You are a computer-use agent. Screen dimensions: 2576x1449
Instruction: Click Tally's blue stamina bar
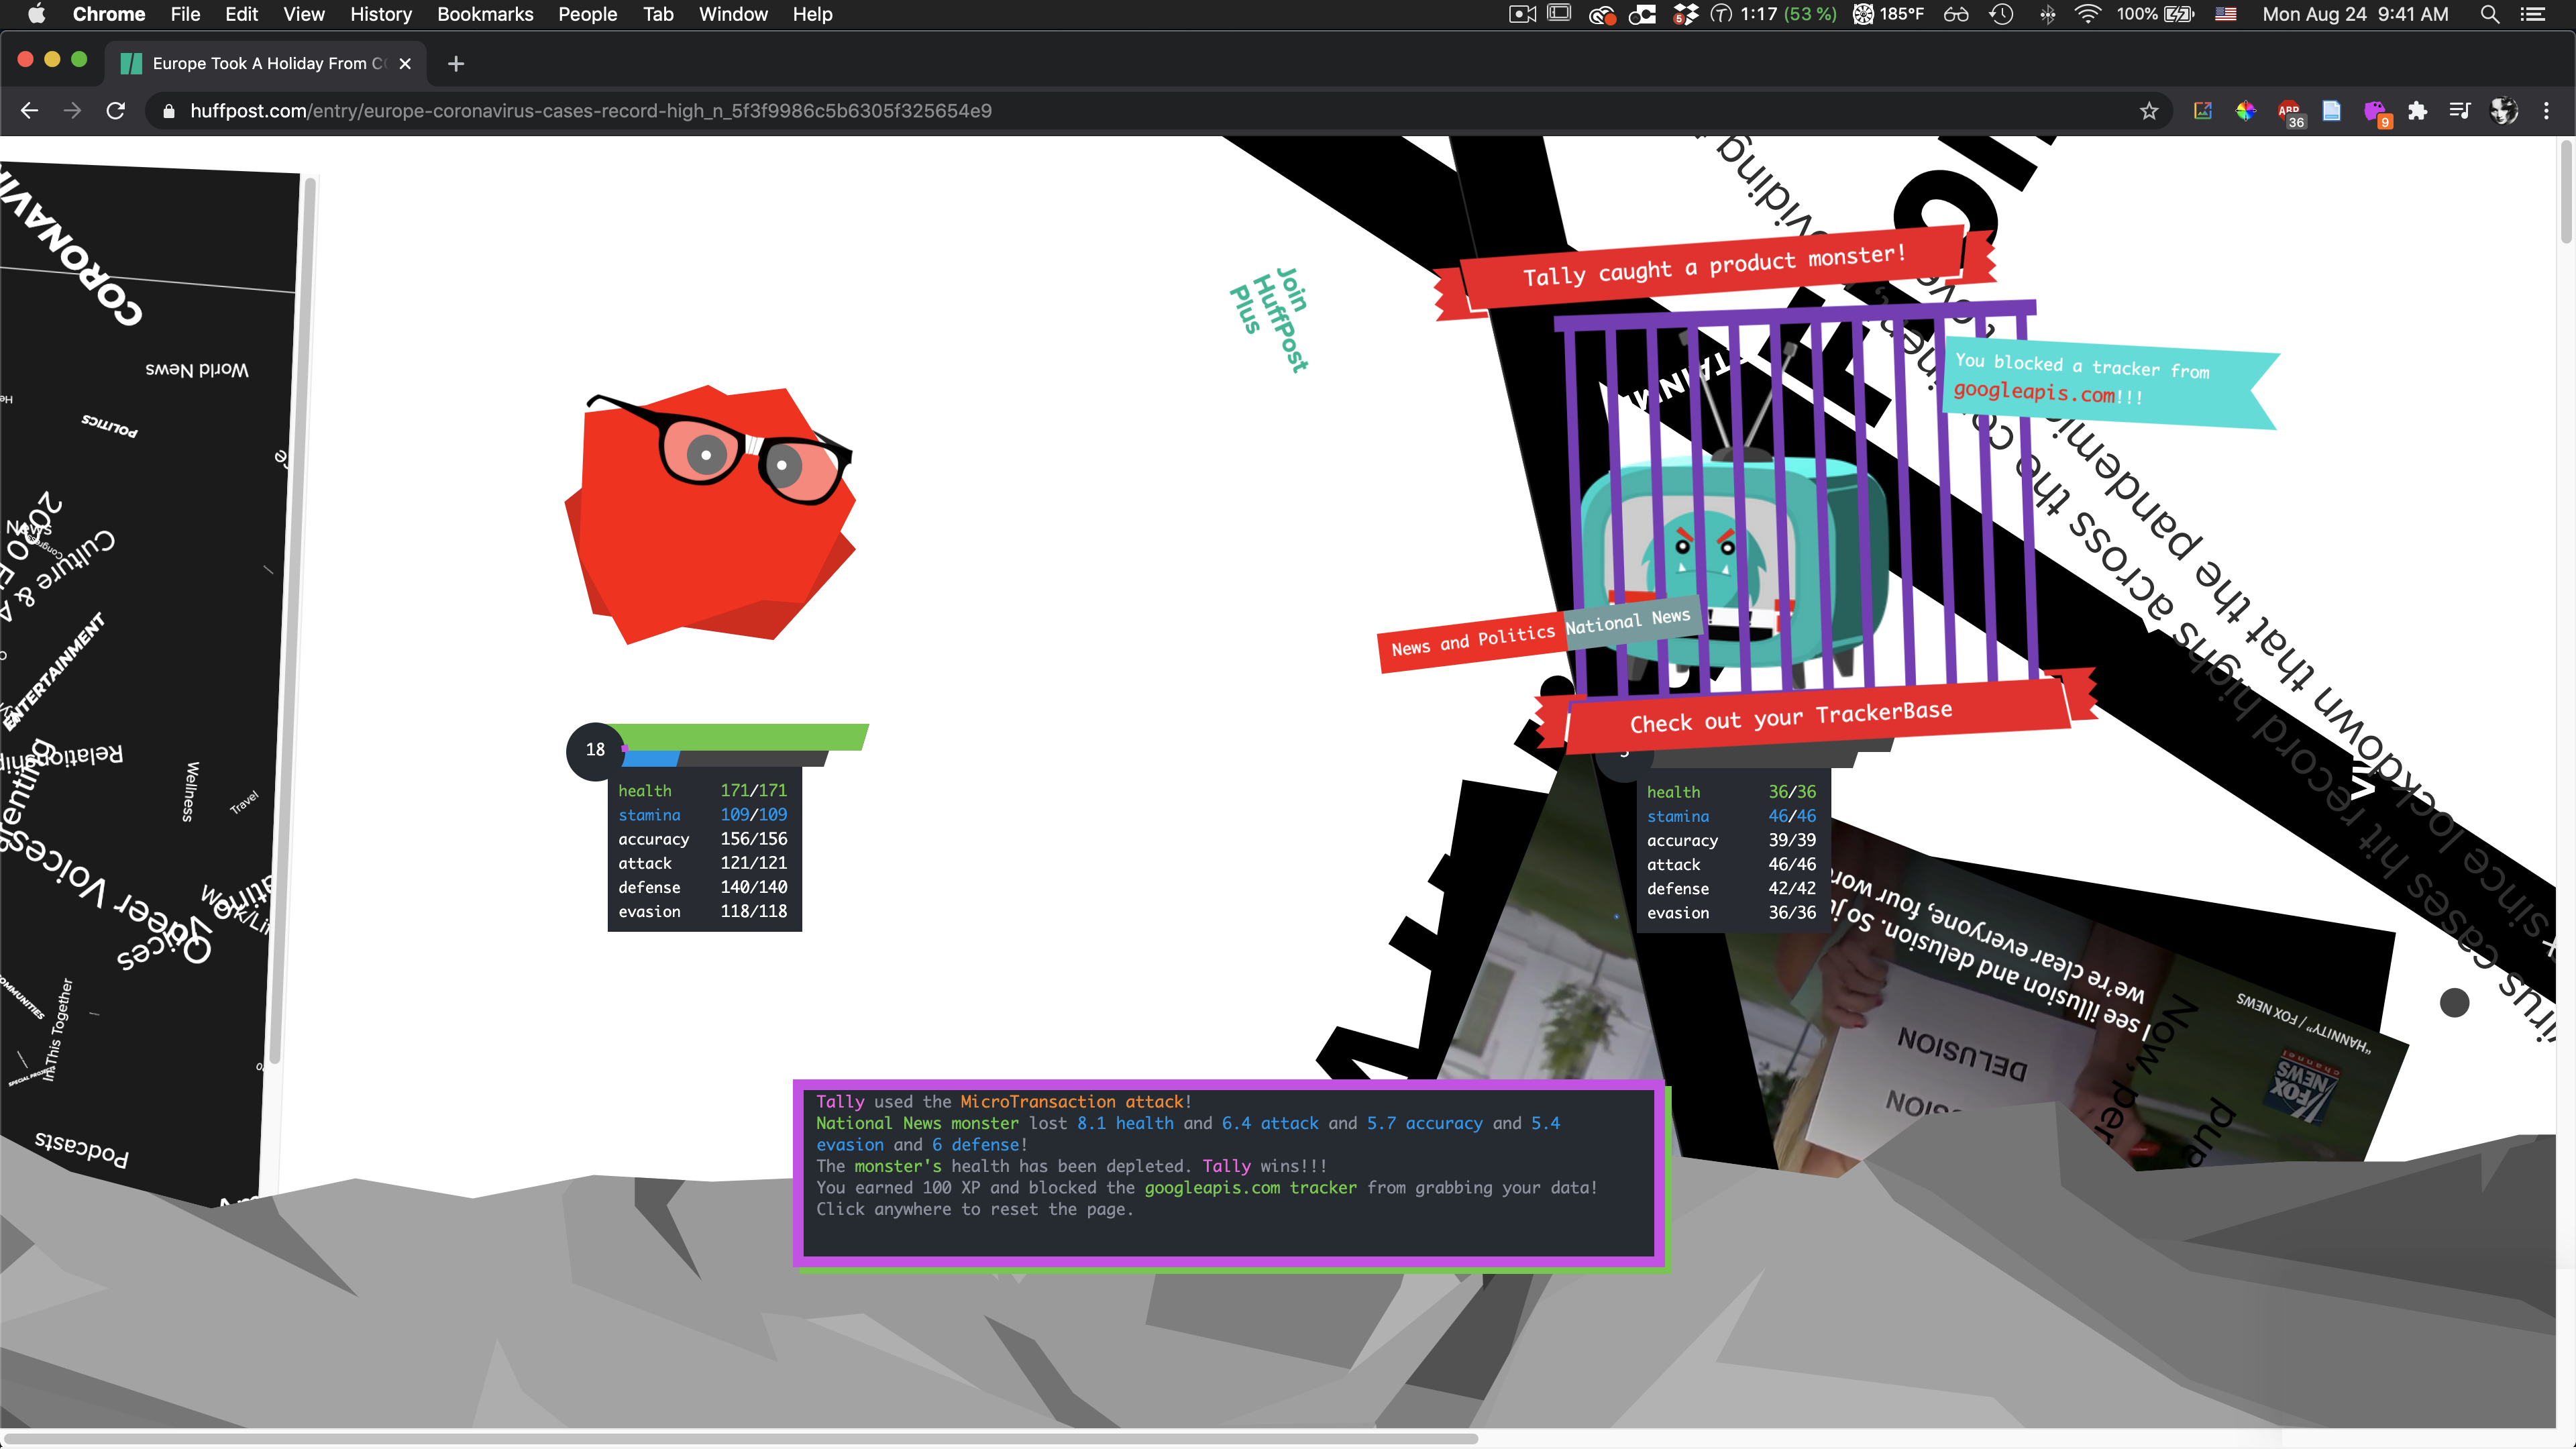click(650, 759)
